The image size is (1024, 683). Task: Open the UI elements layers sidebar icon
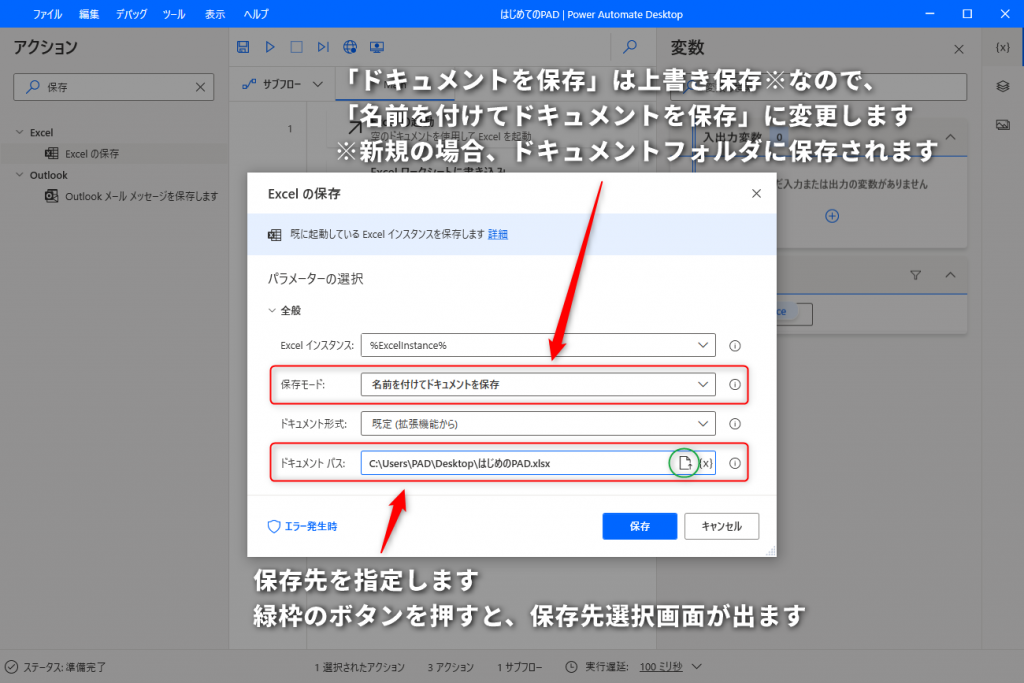click(1002, 86)
